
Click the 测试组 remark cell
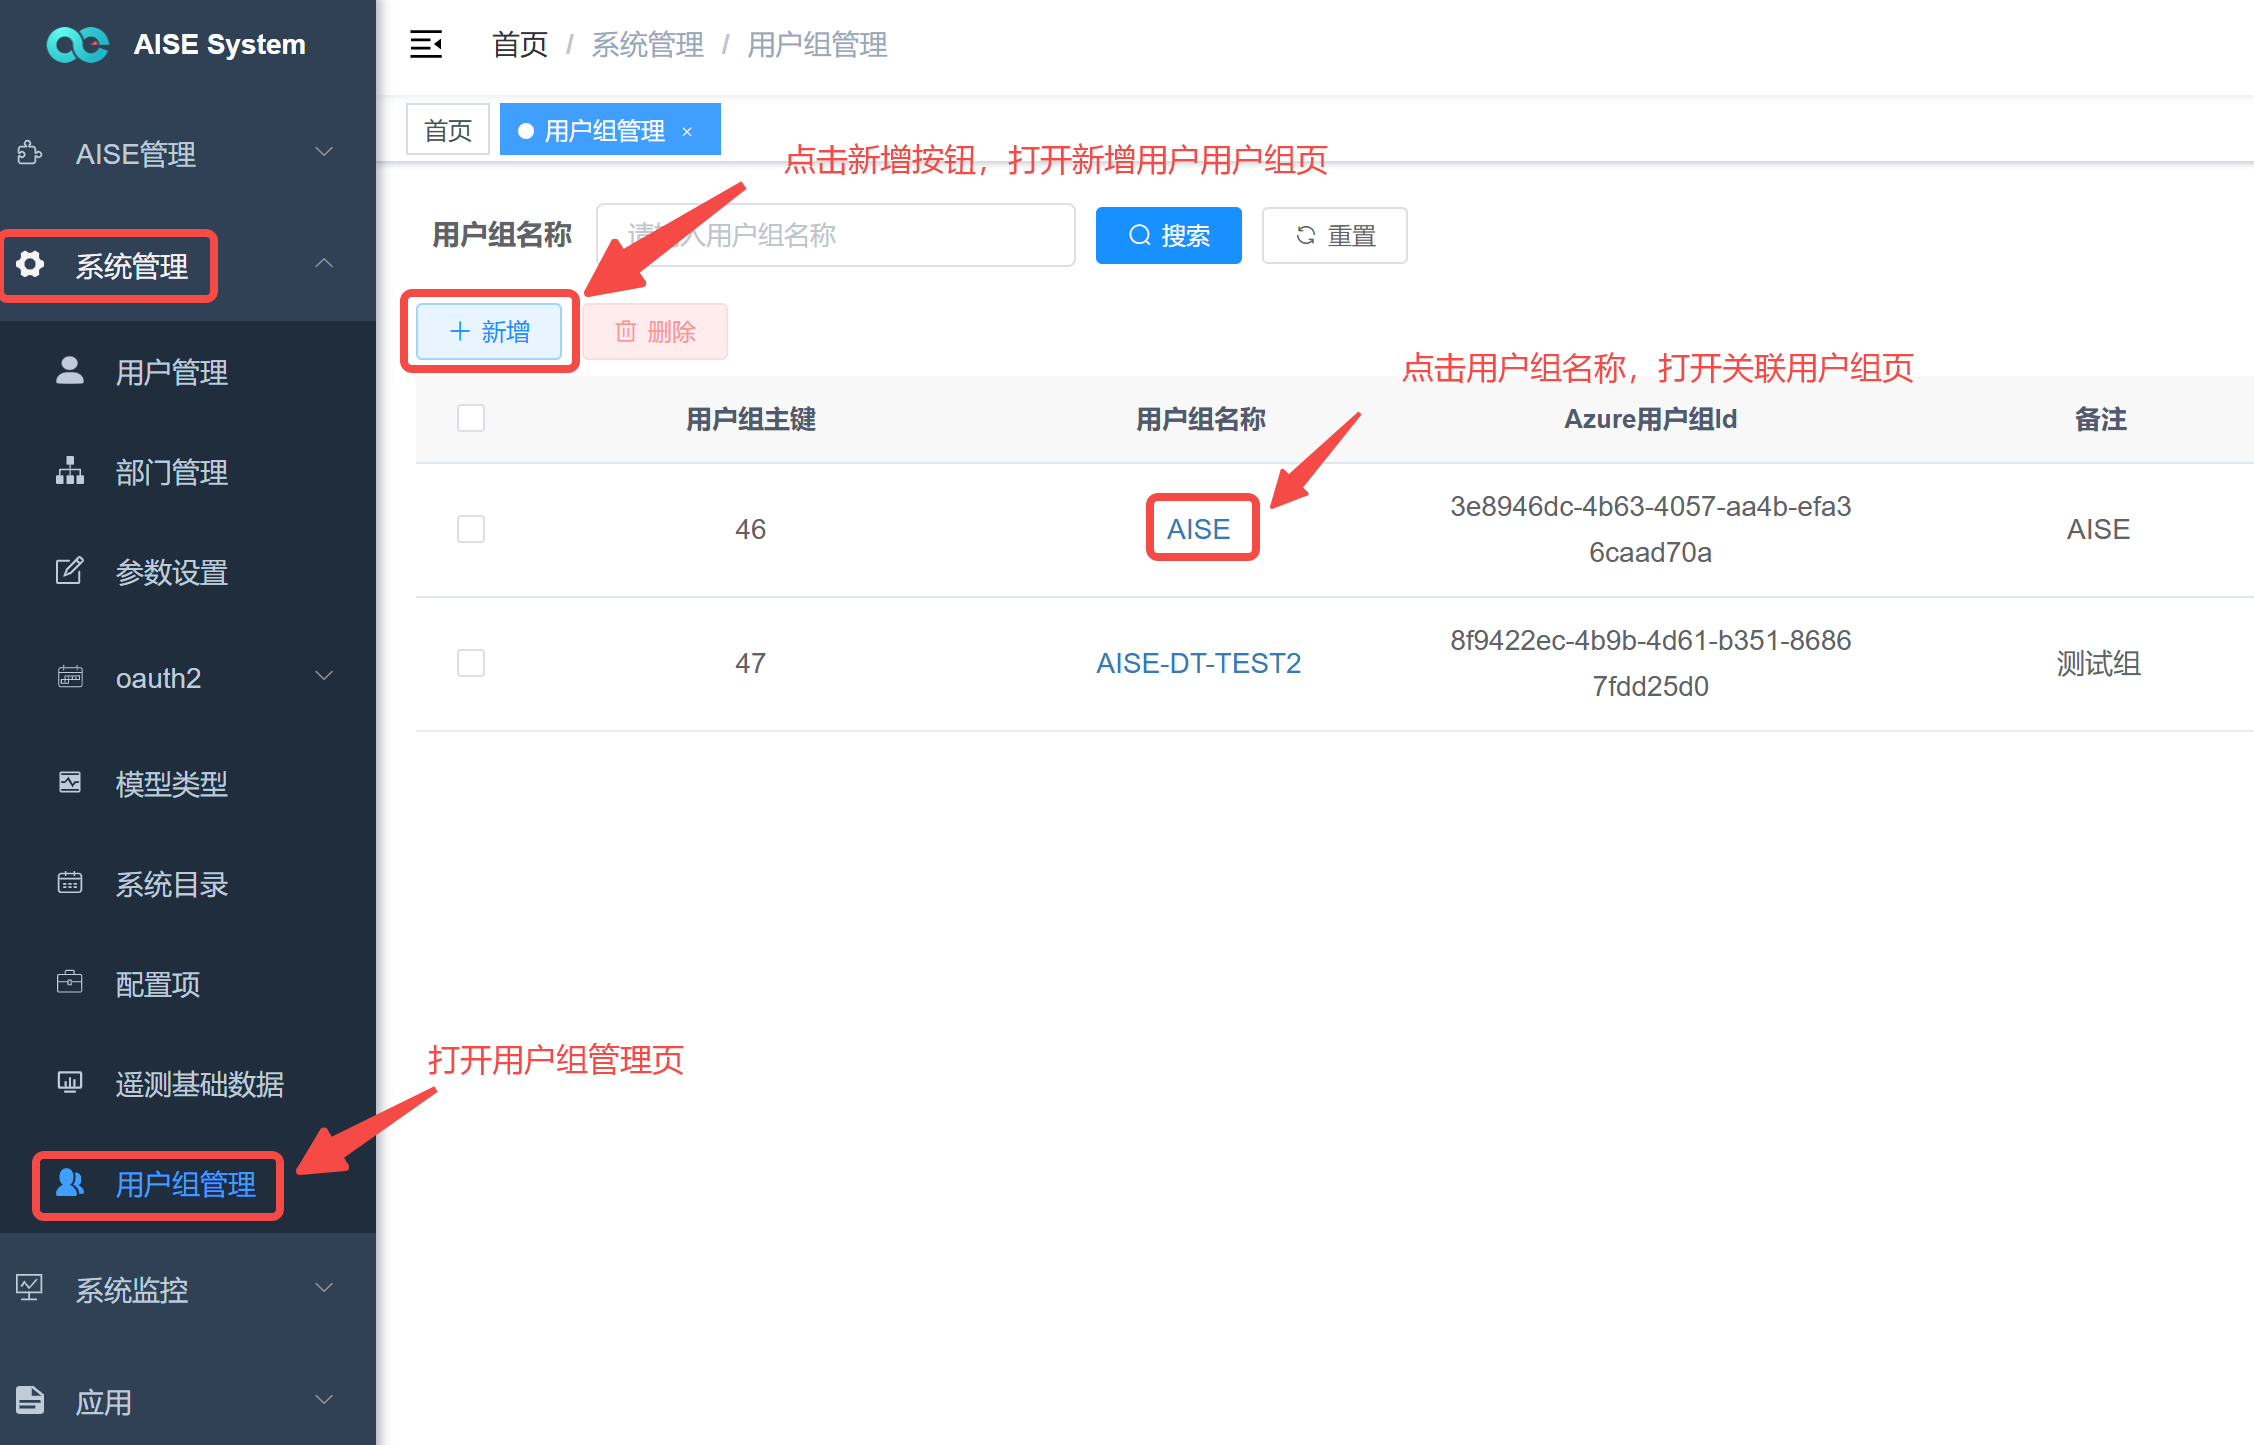click(x=2099, y=663)
